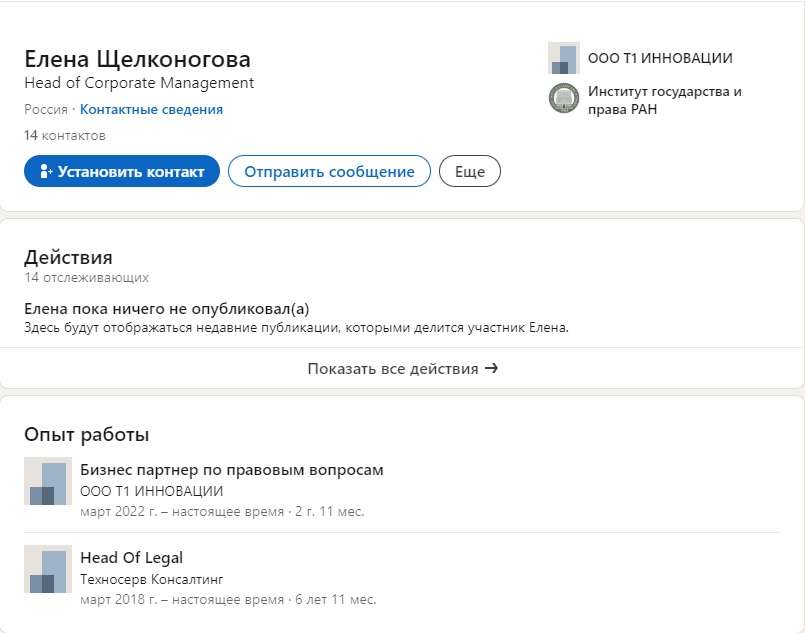Open the company logo beside Head Of Legal
805x633 pixels.
pos(48,569)
